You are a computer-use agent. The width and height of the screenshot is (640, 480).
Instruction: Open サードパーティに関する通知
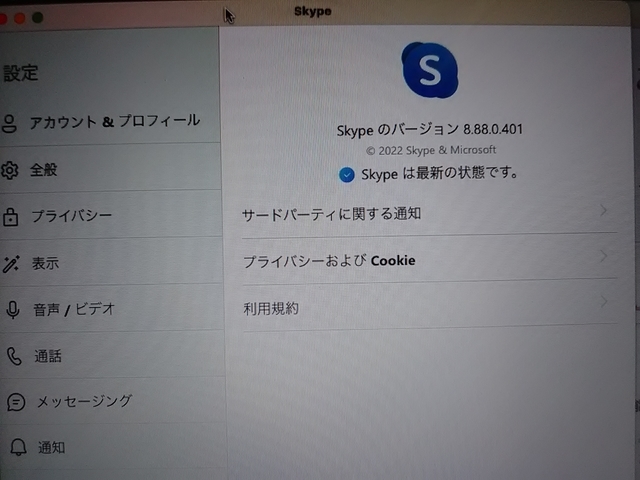(x=429, y=213)
